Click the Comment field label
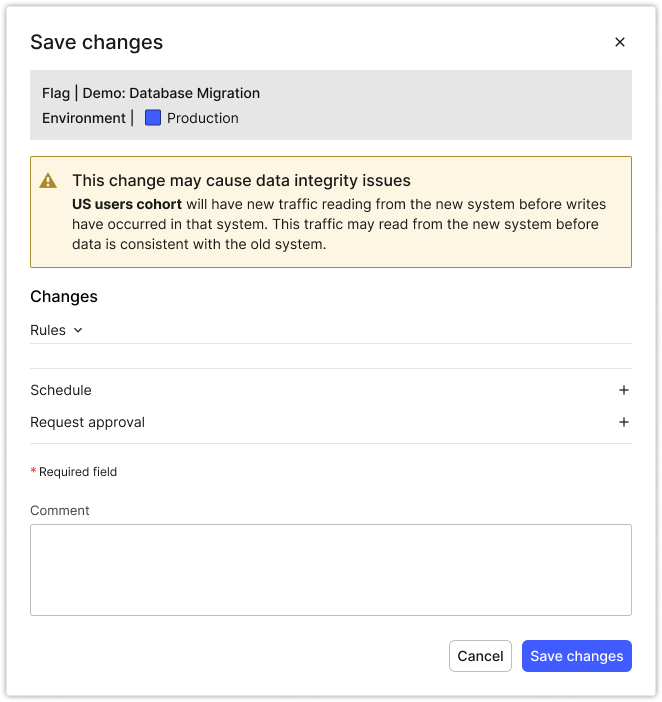The width and height of the screenshot is (662, 702). 60,510
